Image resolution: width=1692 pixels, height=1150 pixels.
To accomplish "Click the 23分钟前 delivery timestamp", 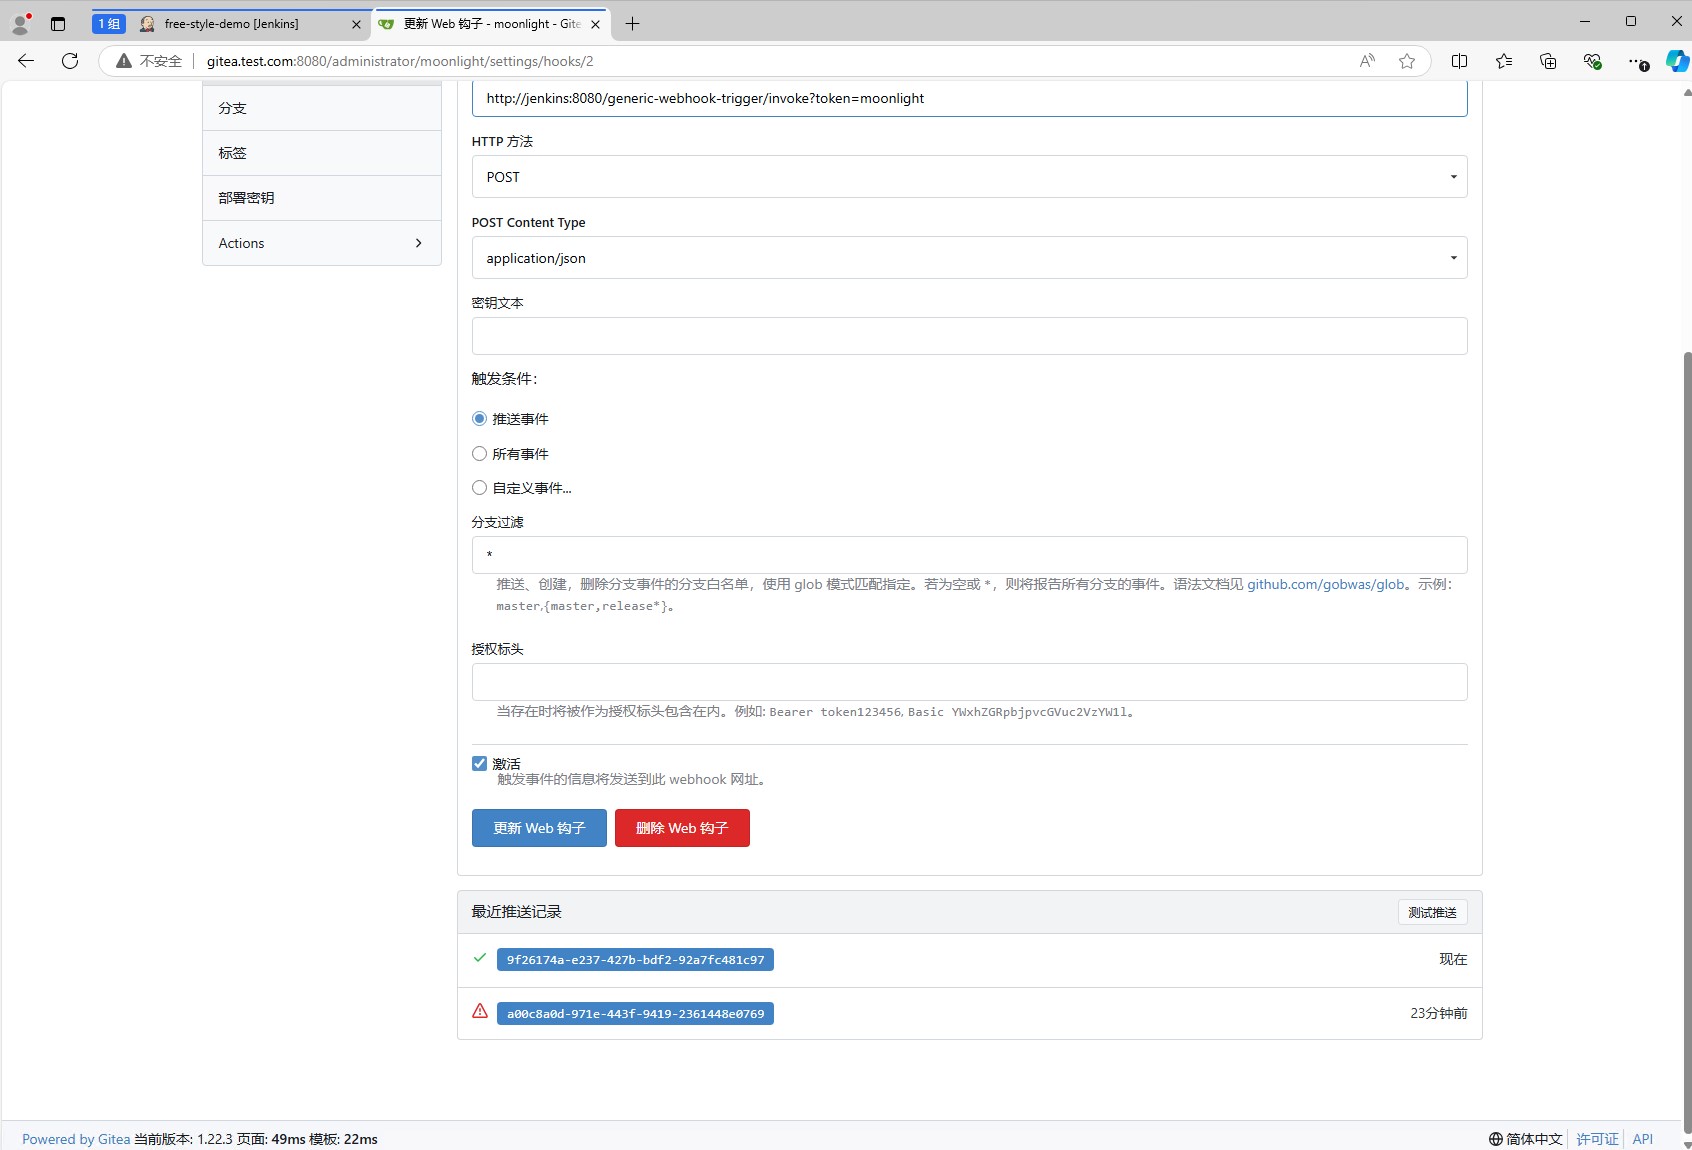I will pos(1438,1013).
